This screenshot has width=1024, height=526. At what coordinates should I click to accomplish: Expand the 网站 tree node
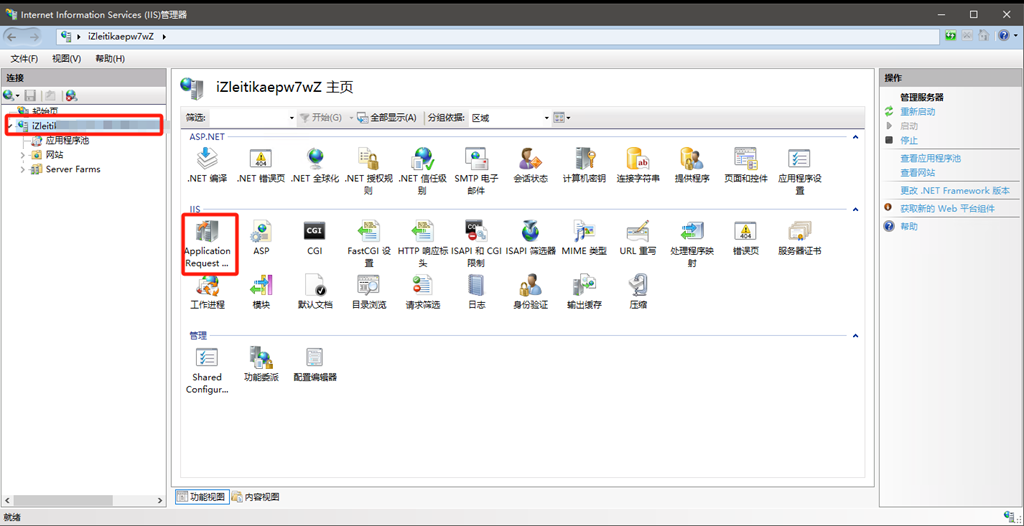tap(23, 155)
